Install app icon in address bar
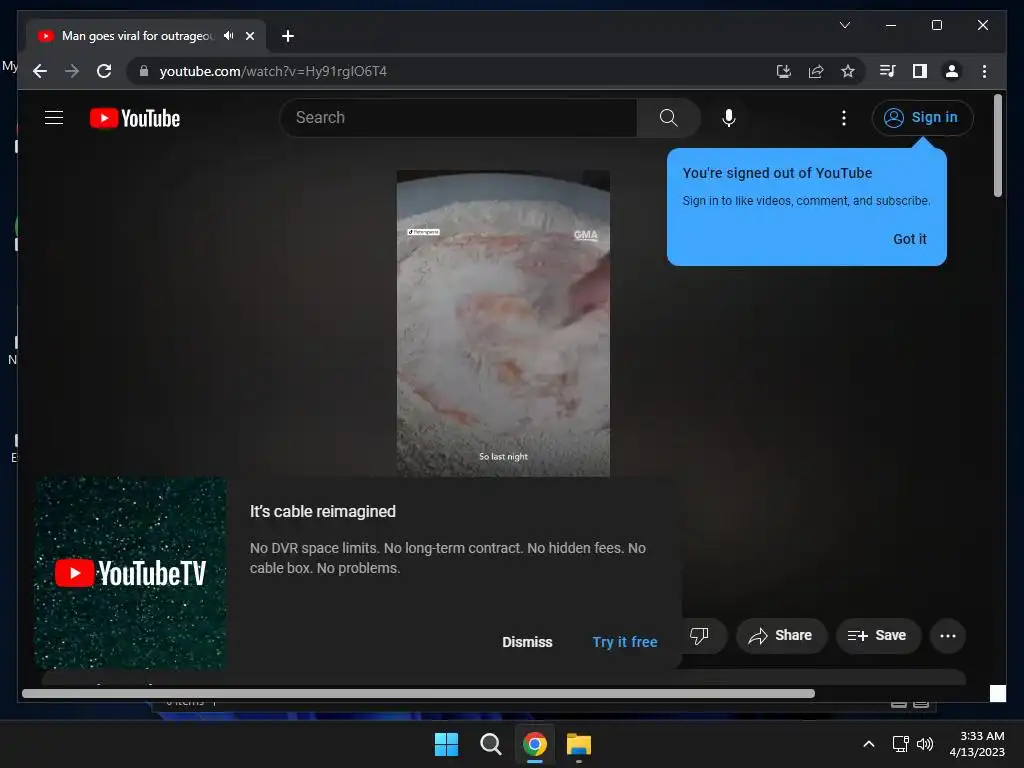 [x=784, y=71]
